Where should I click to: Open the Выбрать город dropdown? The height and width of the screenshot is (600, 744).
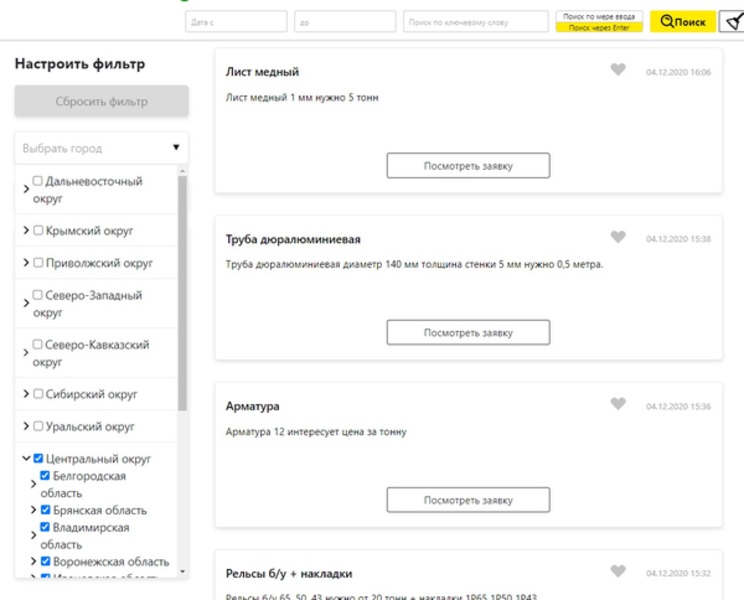pyautogui.click(x=102, y=148)
